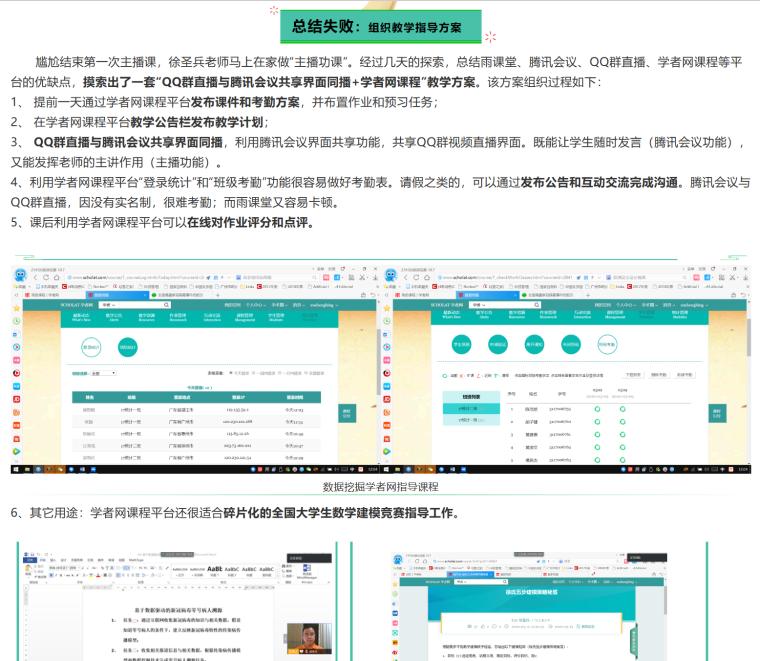Click the filled teal circle button in left screenshot
The width and height of the screenshot is (760, 661).
click(x=127, y=346)
